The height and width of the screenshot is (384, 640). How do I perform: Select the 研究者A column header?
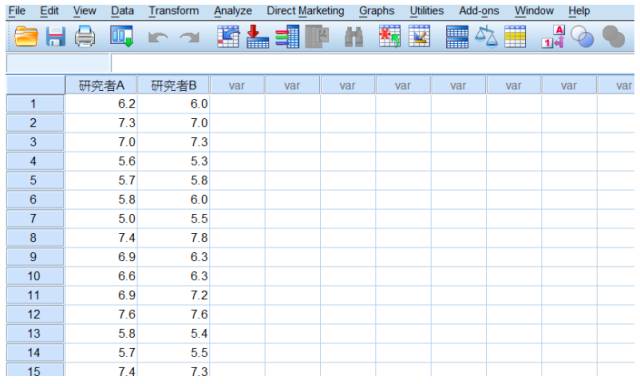[101, 85]
